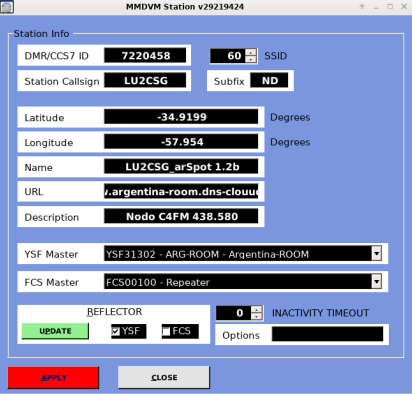This screenshot has height=394, width=412.
Task: Click the REFLECTOR label
Action: point(114,312)
